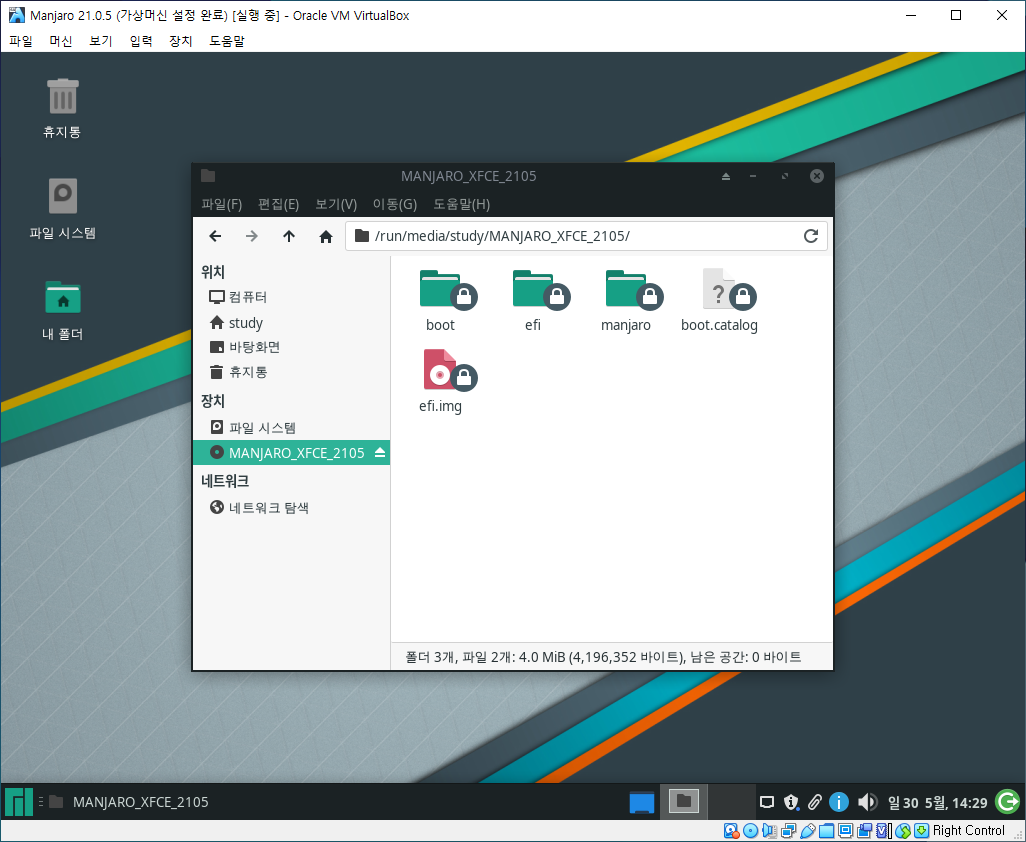Click the VirtualBox optical drive icon
This screenshot has width=1026, height=842.
click(x=751, y=831)
